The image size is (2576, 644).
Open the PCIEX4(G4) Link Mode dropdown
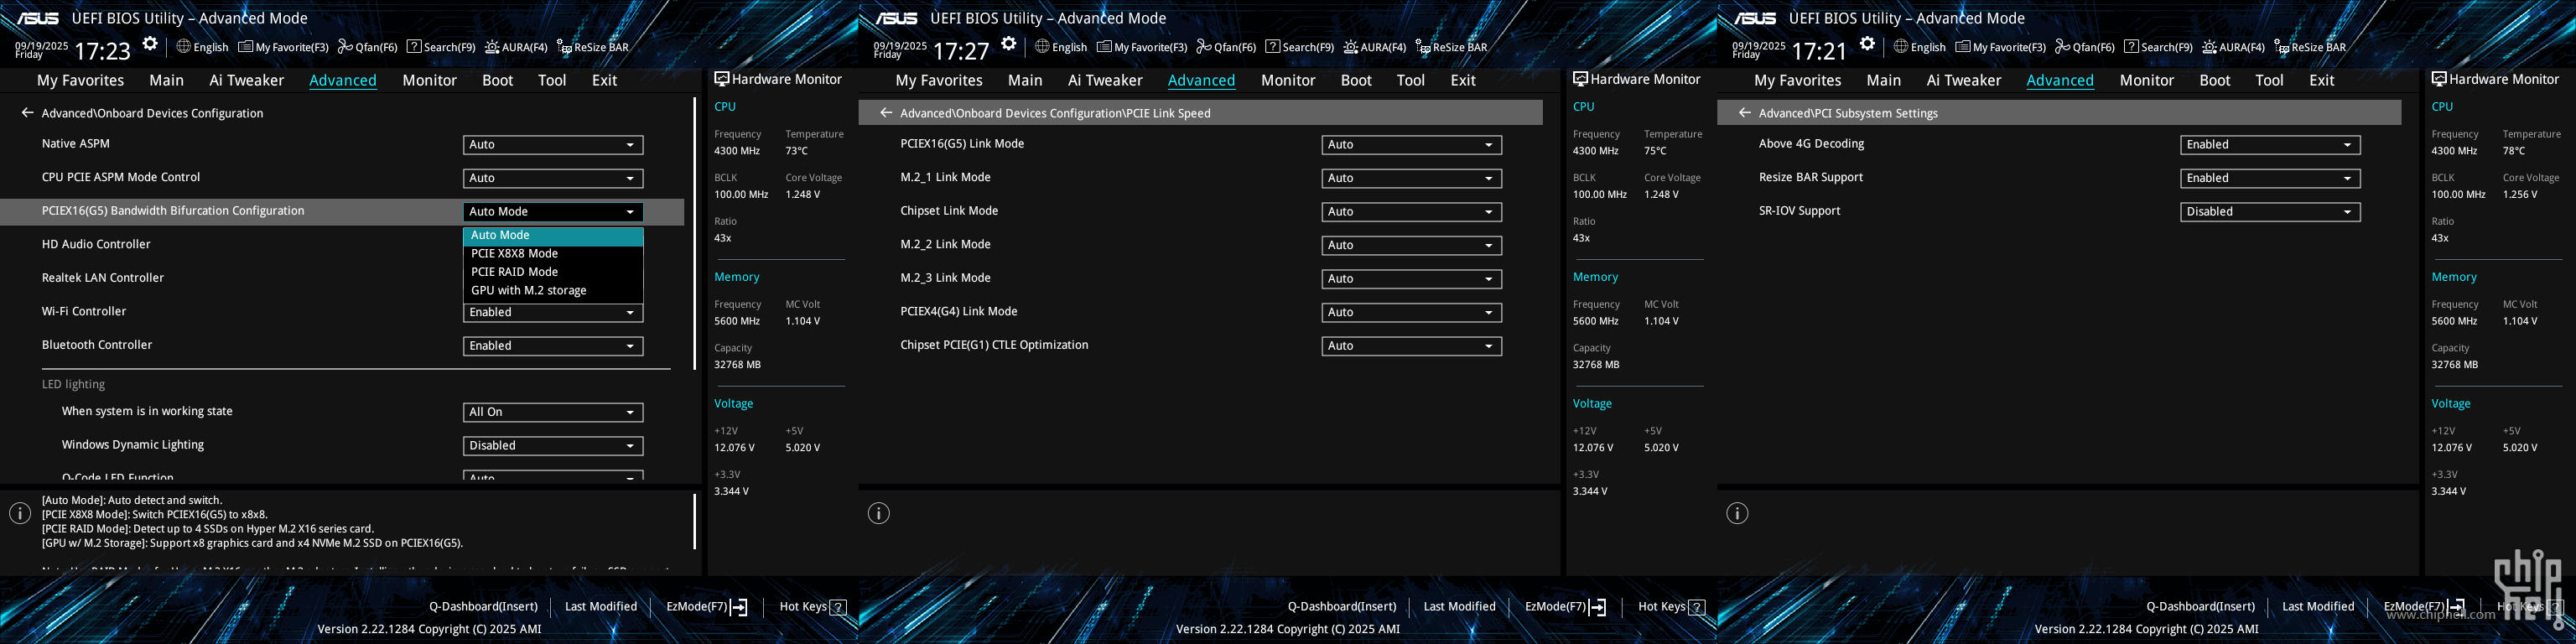[x=1412, y=312]
